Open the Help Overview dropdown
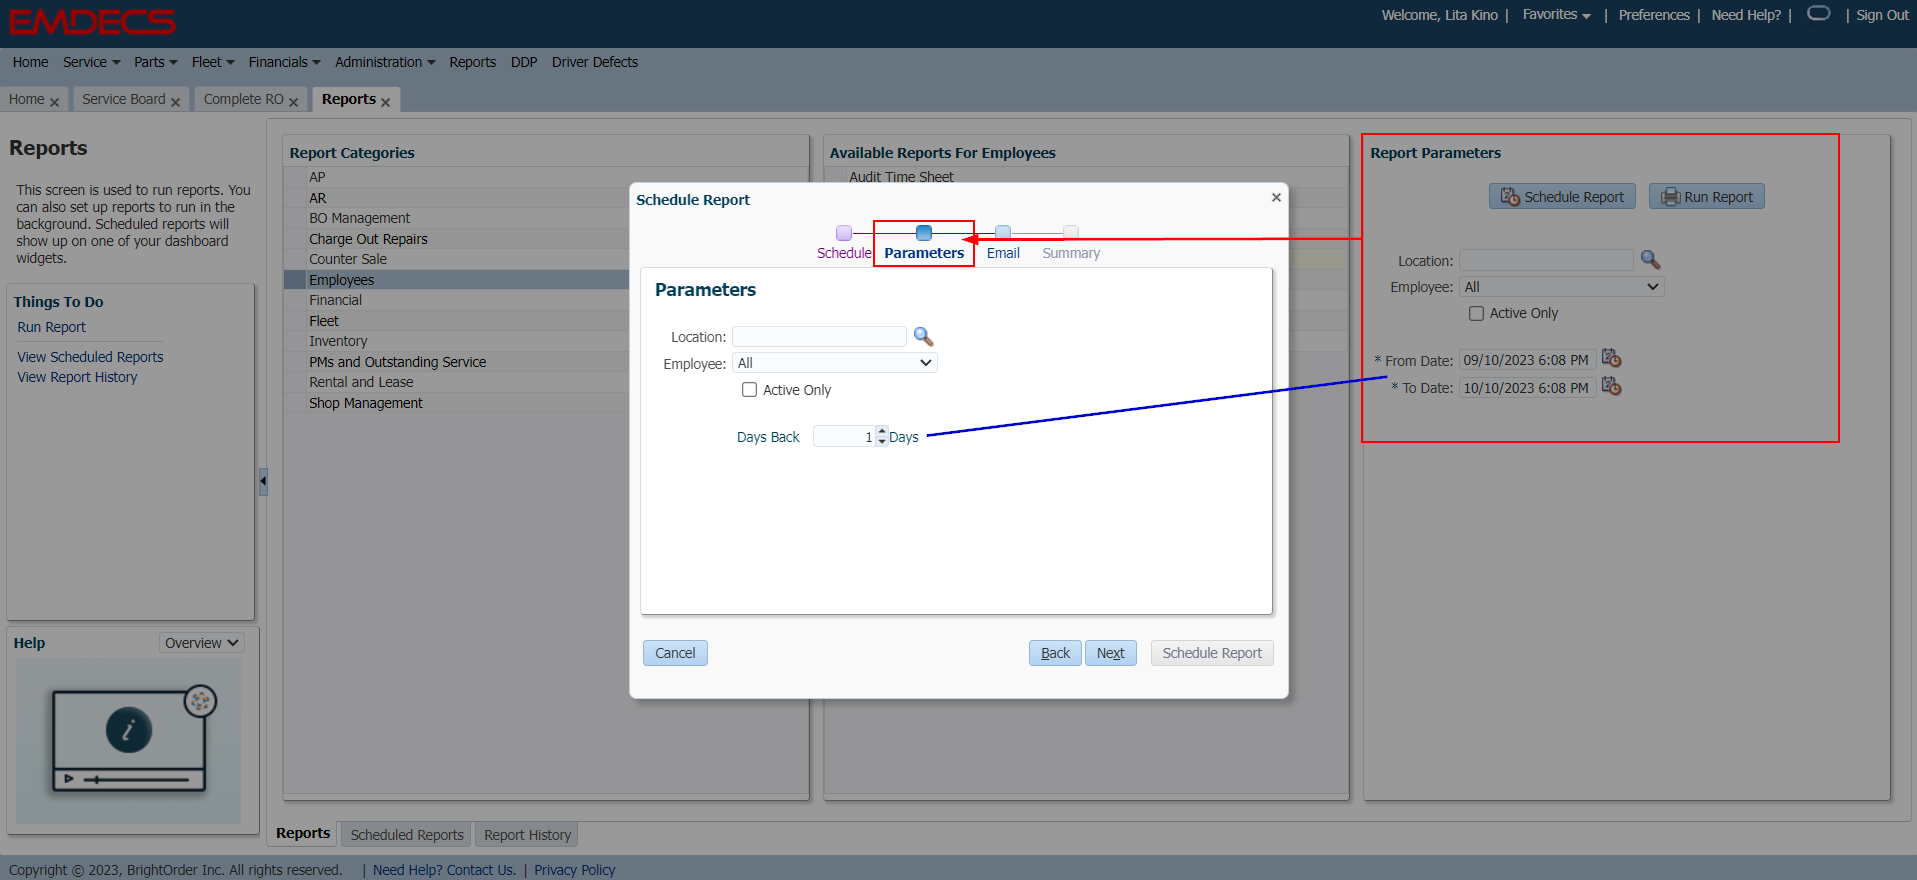The width and height of the screenshot is (1917, 880). (x=201, y=643)
